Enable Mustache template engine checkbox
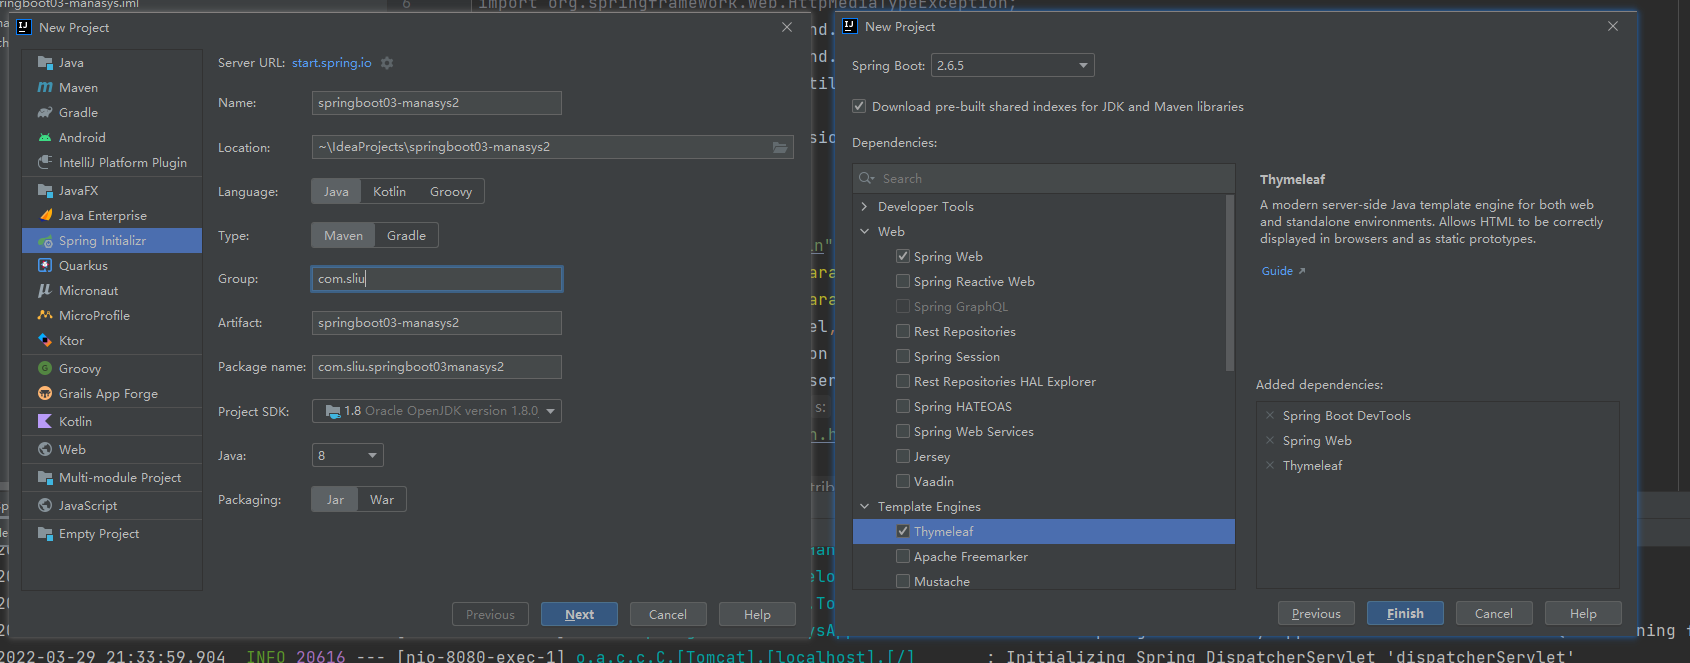Screen dimensions: 1690x663 click(x=903, y=581)
